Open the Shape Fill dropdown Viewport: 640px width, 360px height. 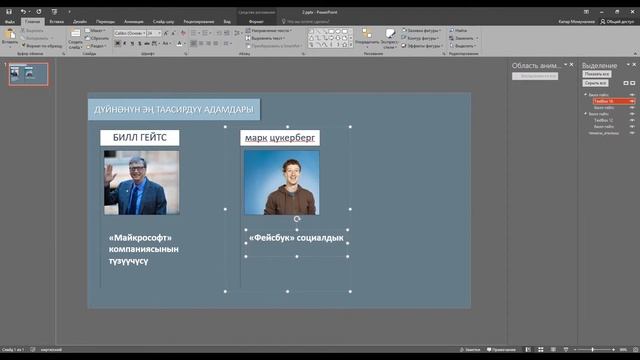click(x=421, y=30)
